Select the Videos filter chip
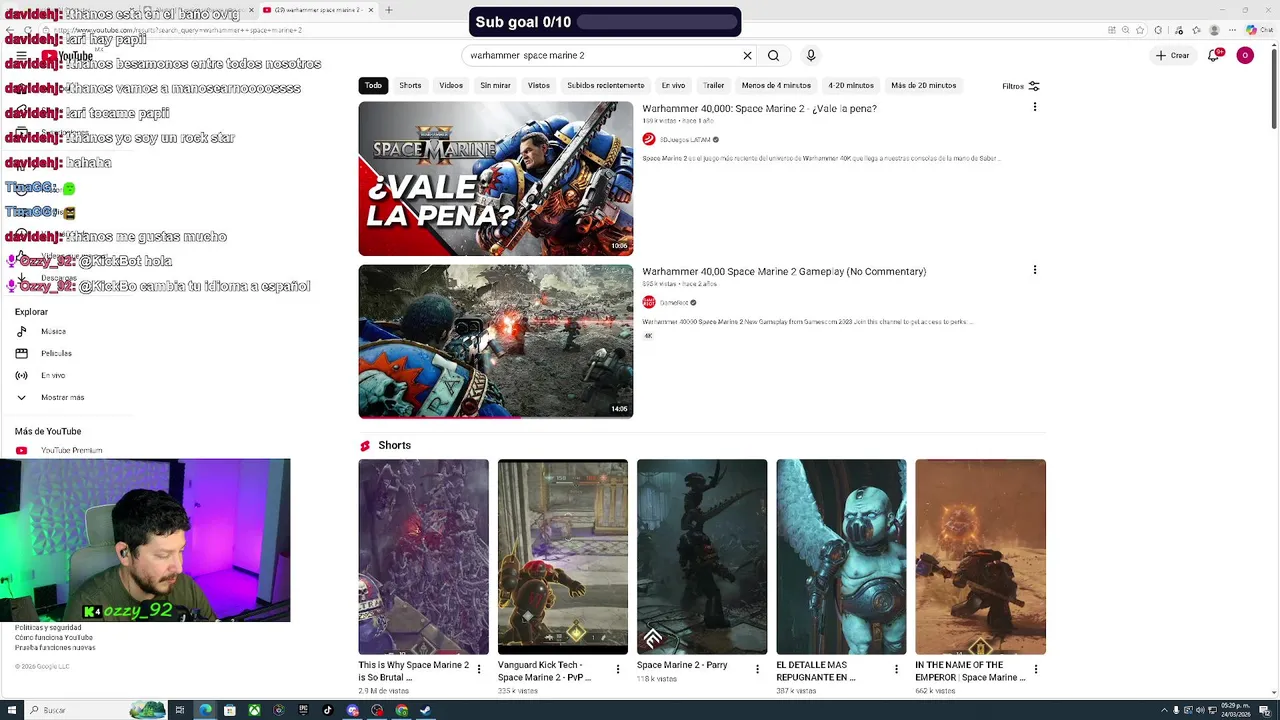 [451, 85]
